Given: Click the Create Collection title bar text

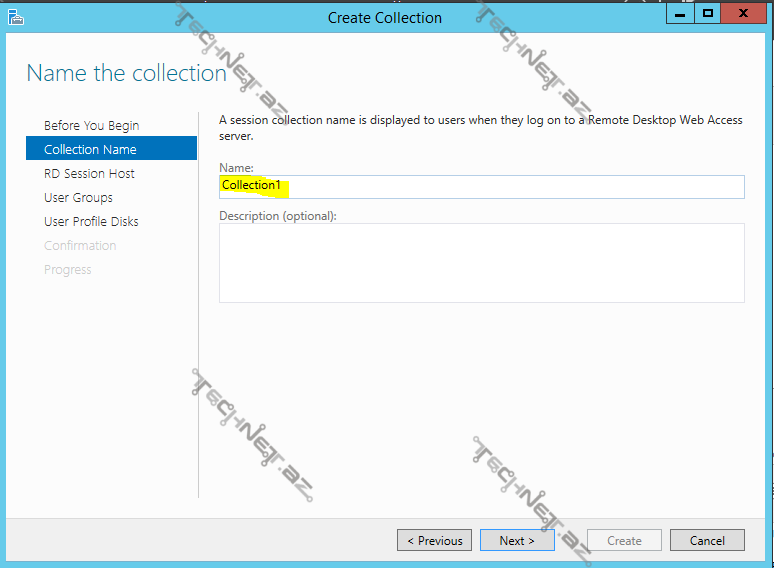Looking at the screenshot, I should point(385,17).
